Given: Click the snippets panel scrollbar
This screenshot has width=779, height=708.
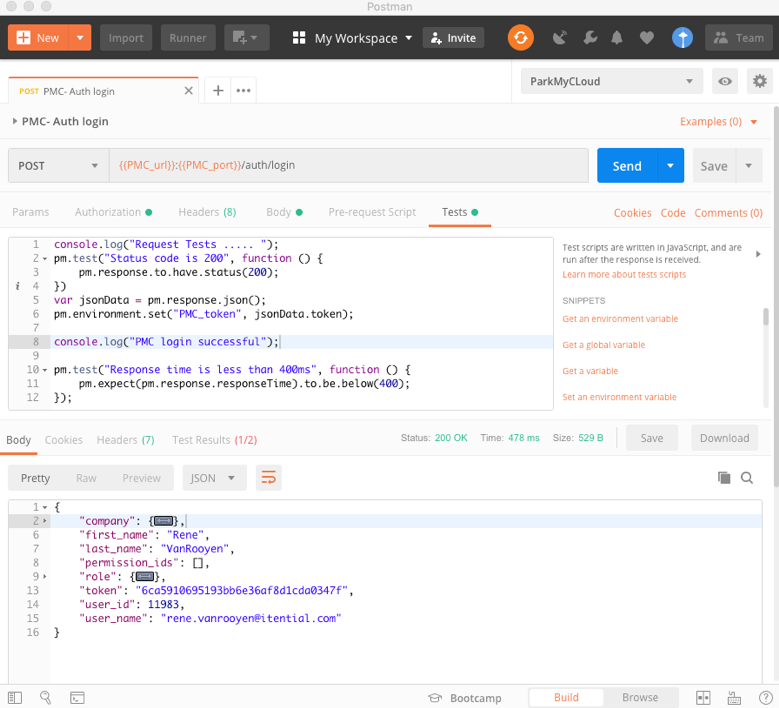Looking at the screenshot, I should pos(766,316).
